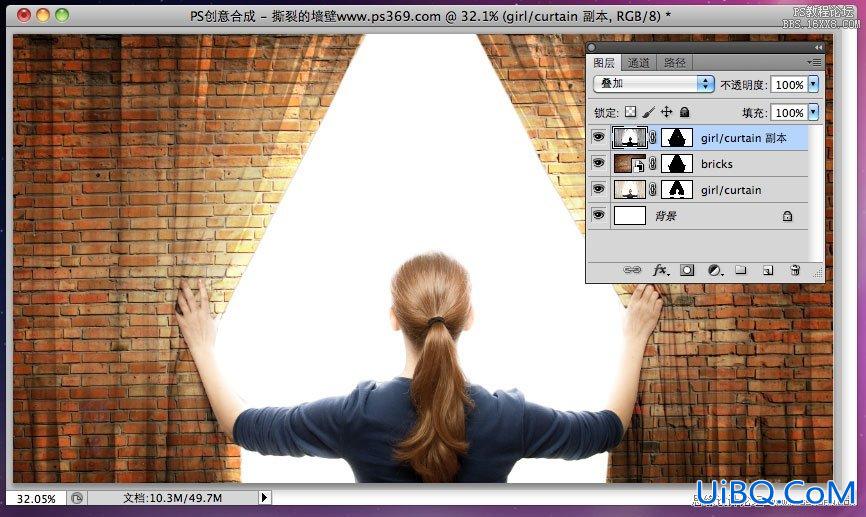The image size is (866, 517).
Task: Click the status bar document info icon
Action: tap(77, 498)
